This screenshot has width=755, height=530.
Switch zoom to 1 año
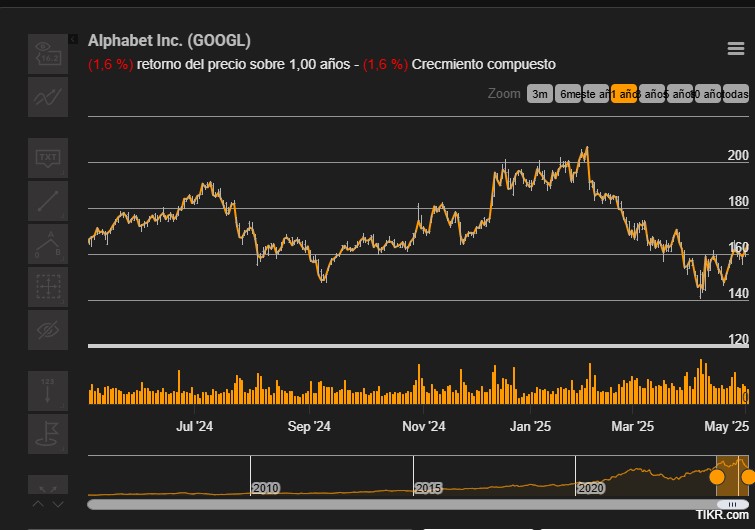tap(624, 94)
